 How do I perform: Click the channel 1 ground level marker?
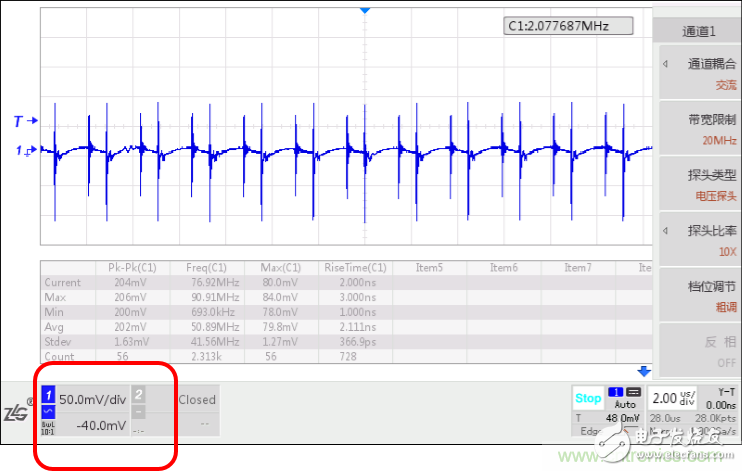click(26, 151)
